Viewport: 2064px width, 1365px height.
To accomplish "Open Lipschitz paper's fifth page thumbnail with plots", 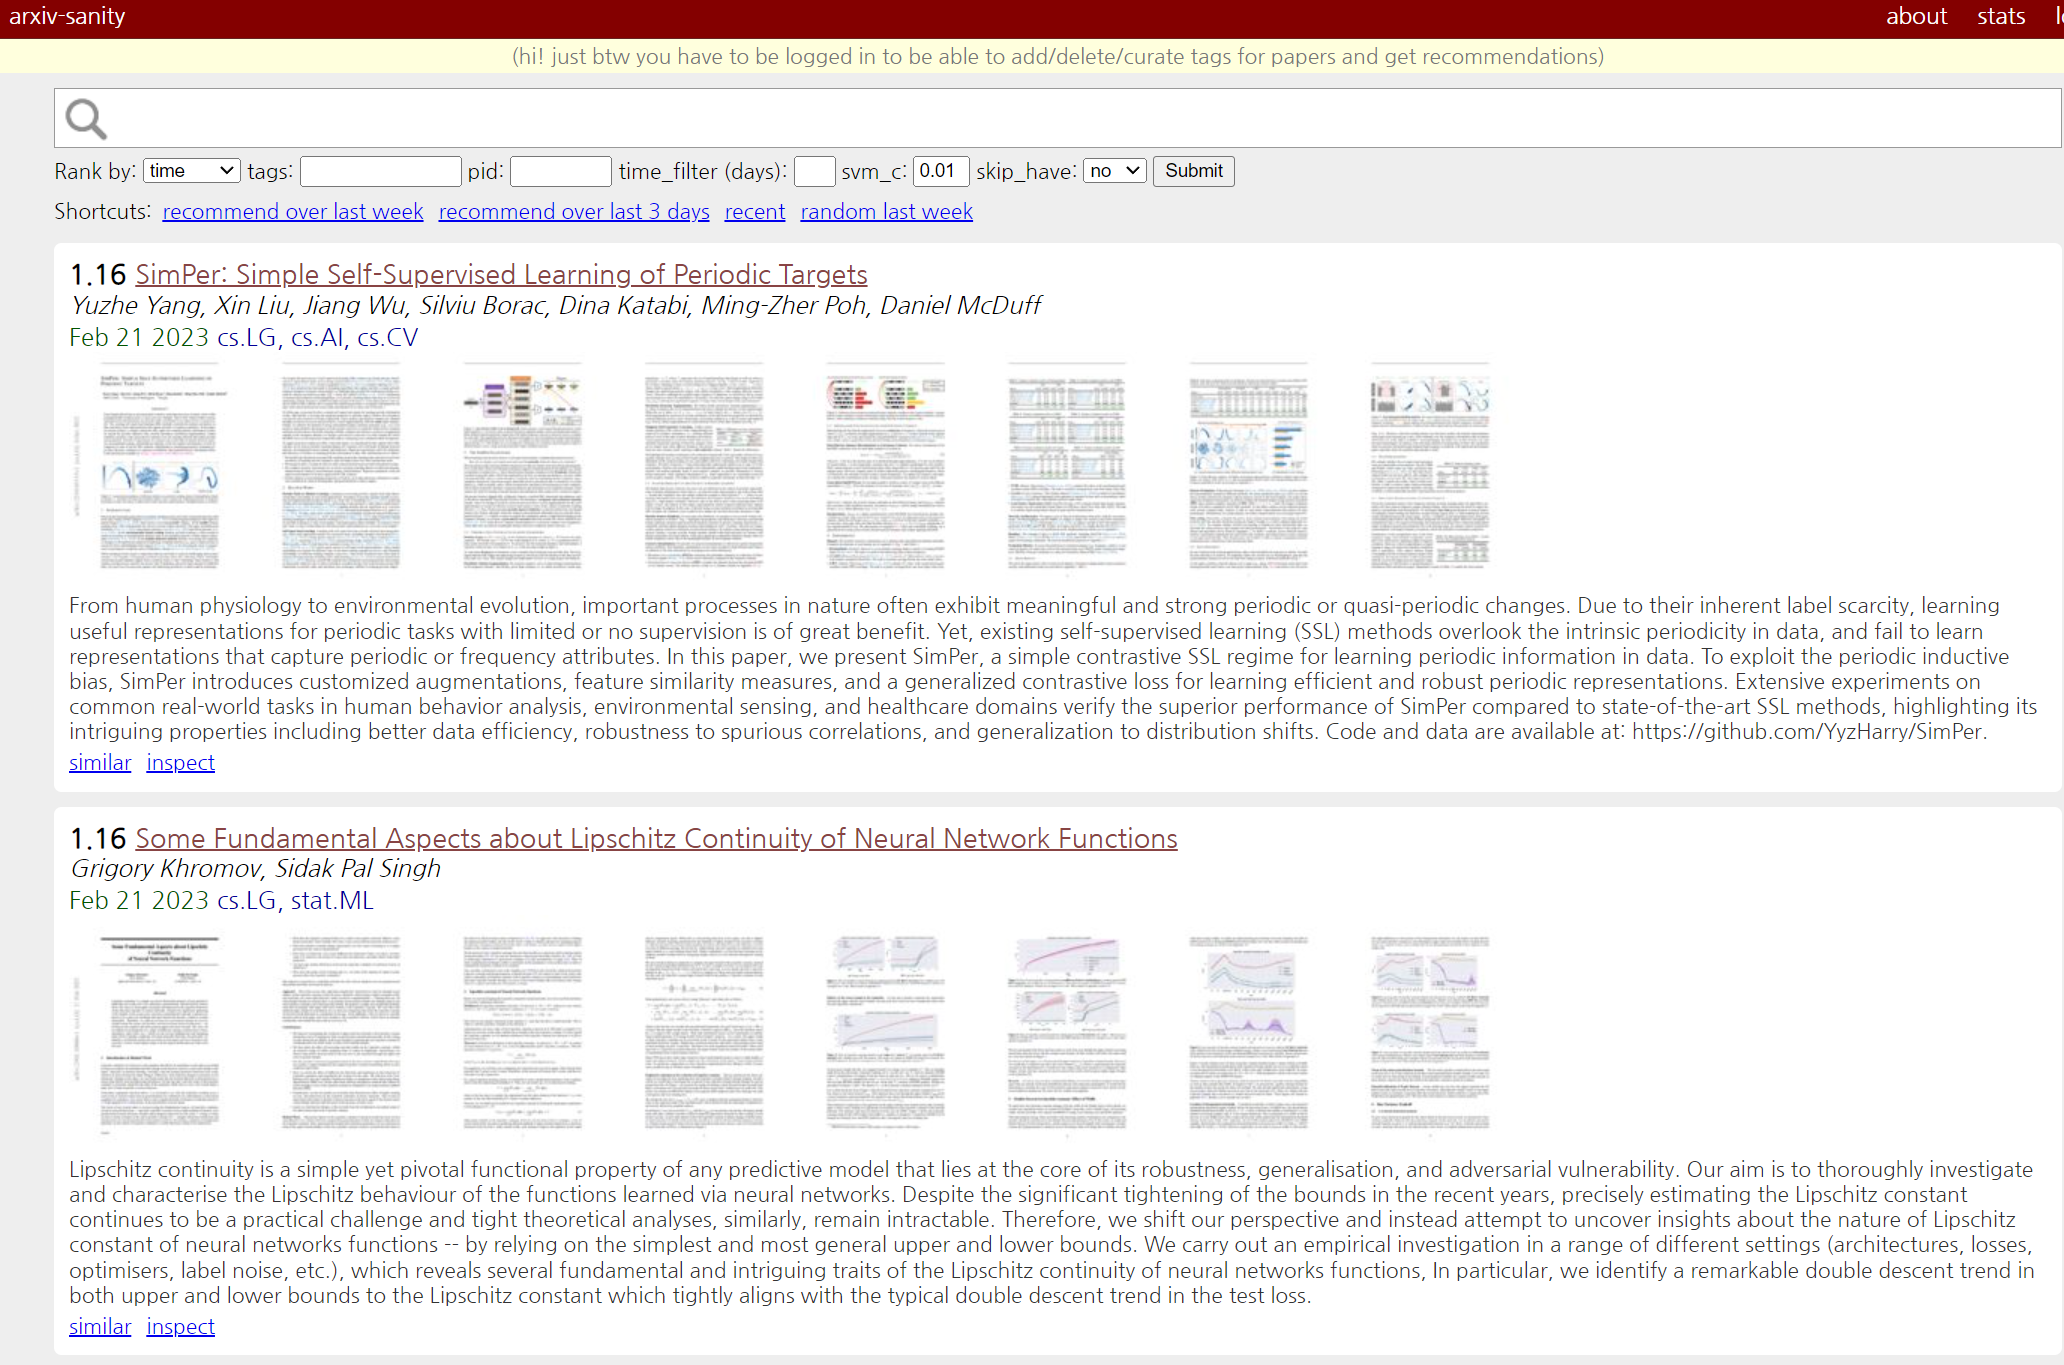I will pyautogui.click(x=885, y=1033).
